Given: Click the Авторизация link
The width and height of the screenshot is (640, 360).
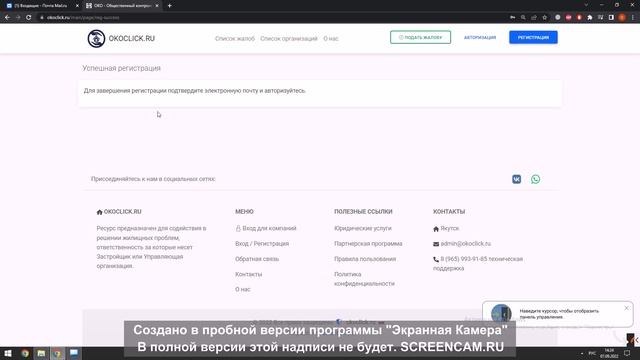Looking at the screenshot, I should [x=480, y=38].
